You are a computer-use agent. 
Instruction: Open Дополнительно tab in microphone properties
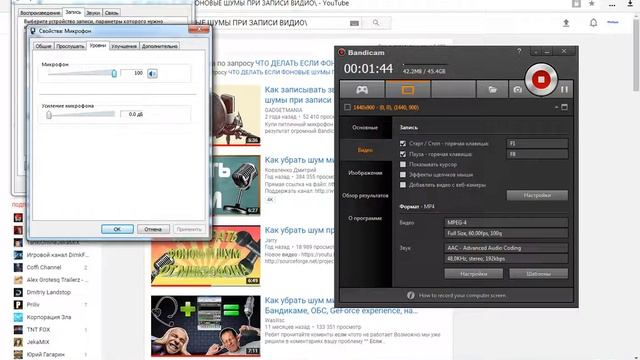pyautogui.click(x=160, y=46)
